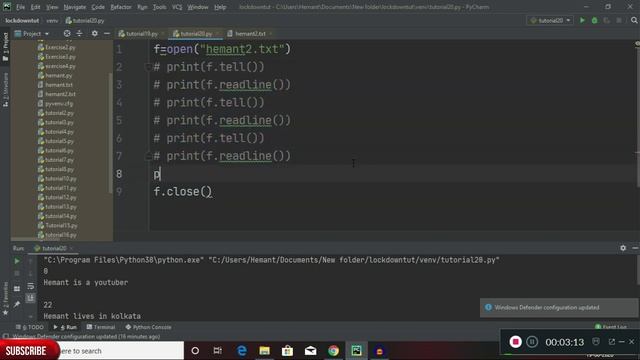The height and width of the screenshot is (360, 640).
Task: Open the Run tool window button
Action: (65, 327)
